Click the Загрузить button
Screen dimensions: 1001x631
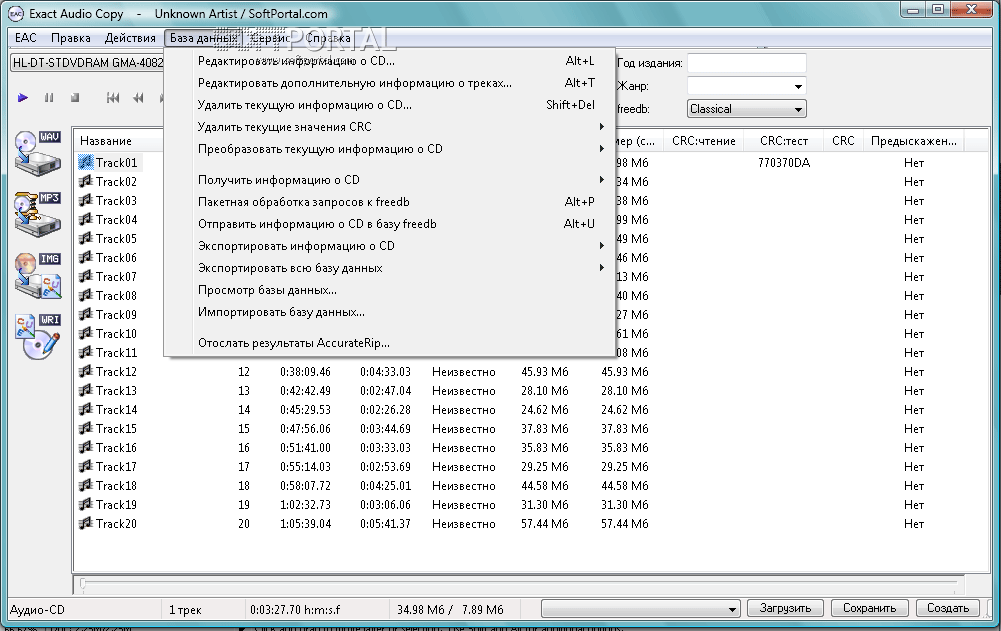coord(785,608)
